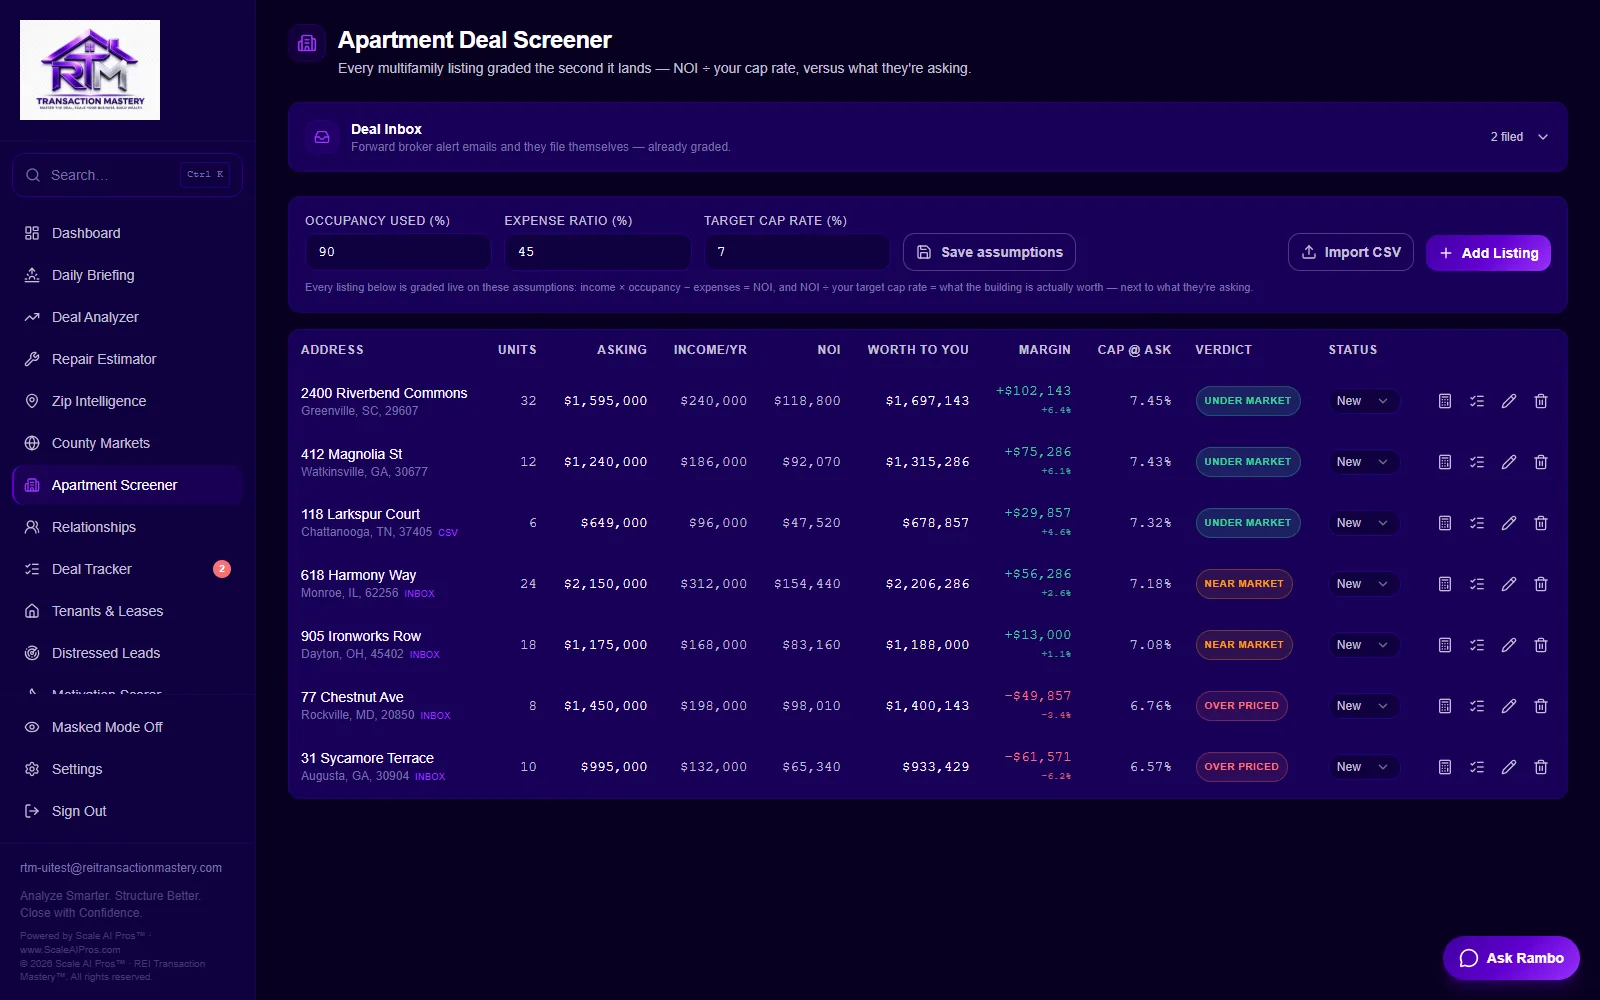Click the Import CSV button
The height and width of the screenshot is (1000, 1600).
click(1350, 252)
